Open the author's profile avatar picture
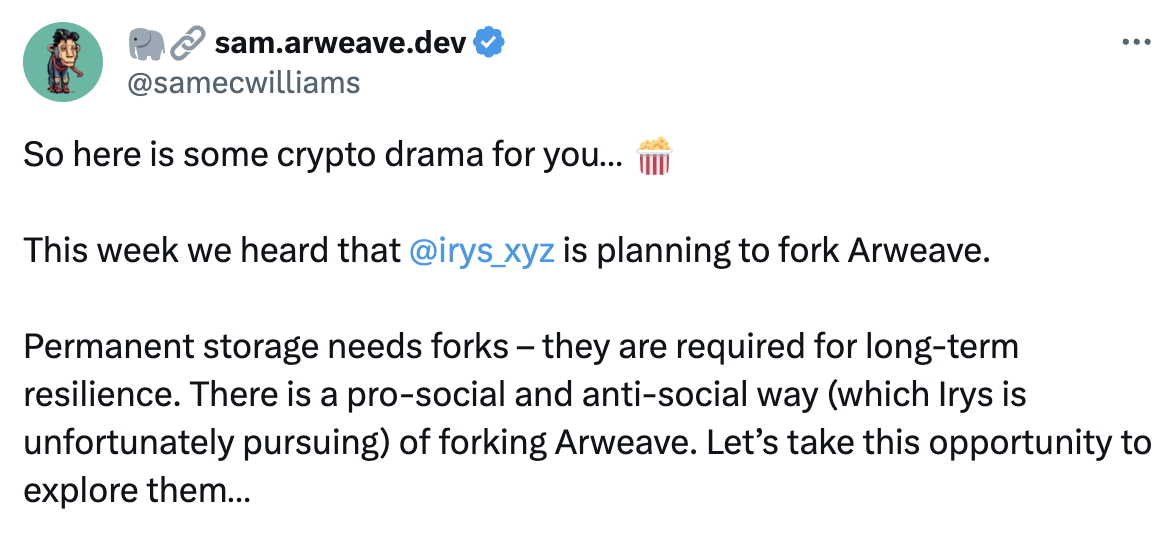The width and height of the screenshot is (1160, 546). coord(63,62)
